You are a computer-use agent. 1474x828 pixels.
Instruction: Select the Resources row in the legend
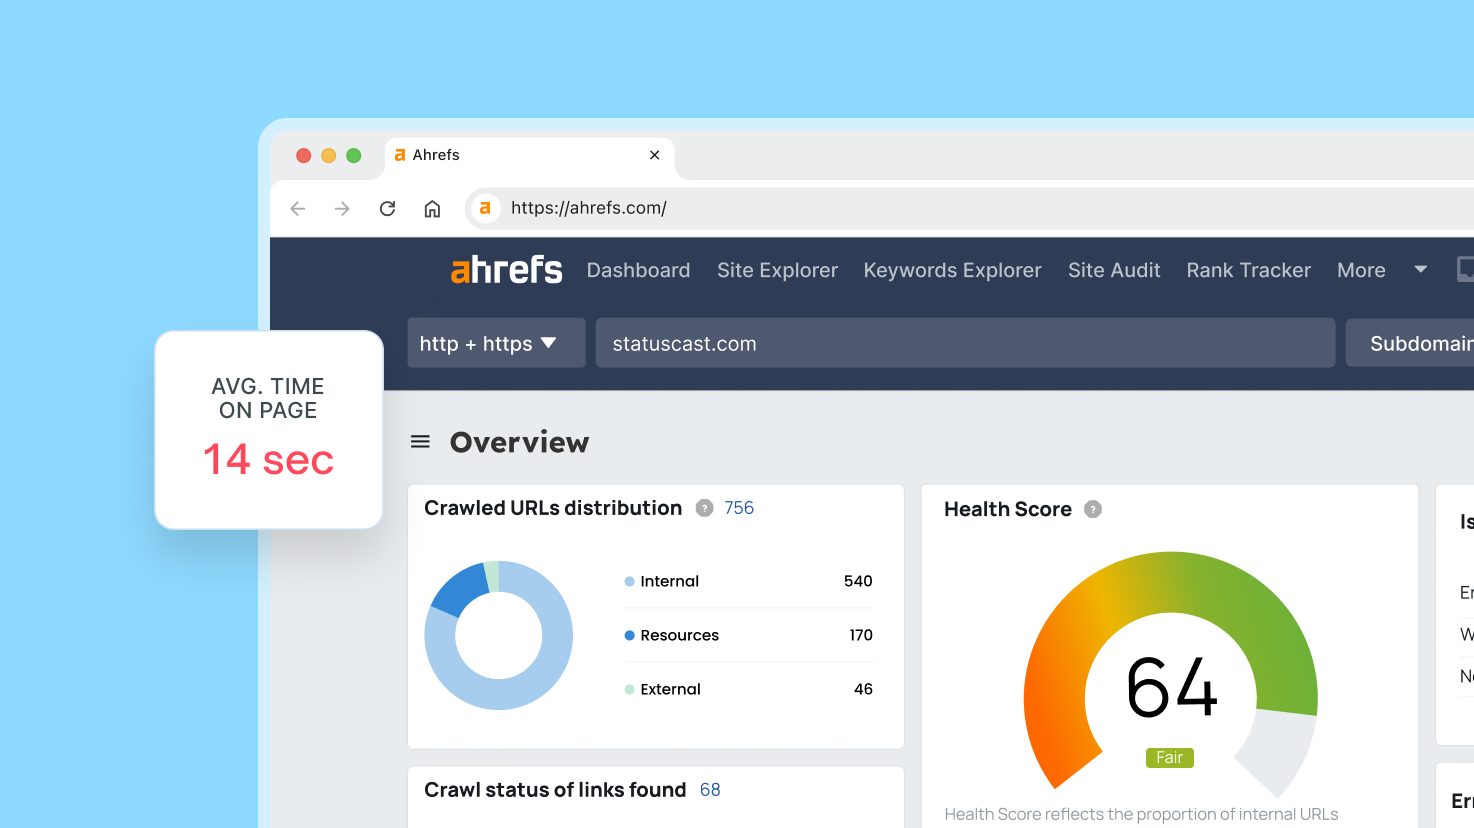(748, 635)
